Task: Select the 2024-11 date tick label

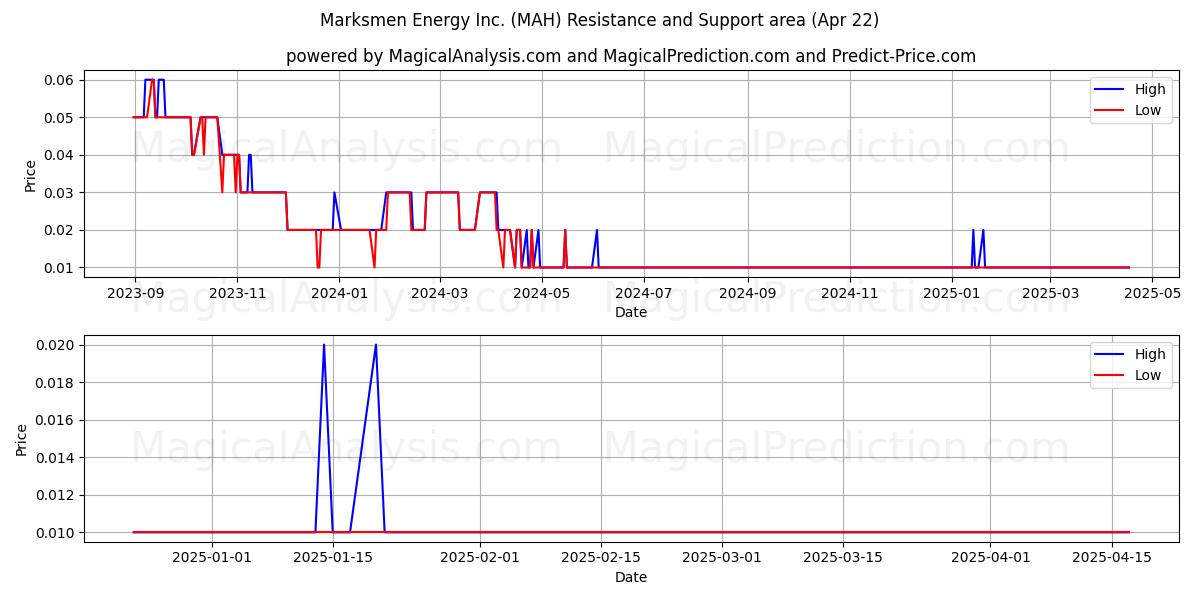Action: coord(849,294)
